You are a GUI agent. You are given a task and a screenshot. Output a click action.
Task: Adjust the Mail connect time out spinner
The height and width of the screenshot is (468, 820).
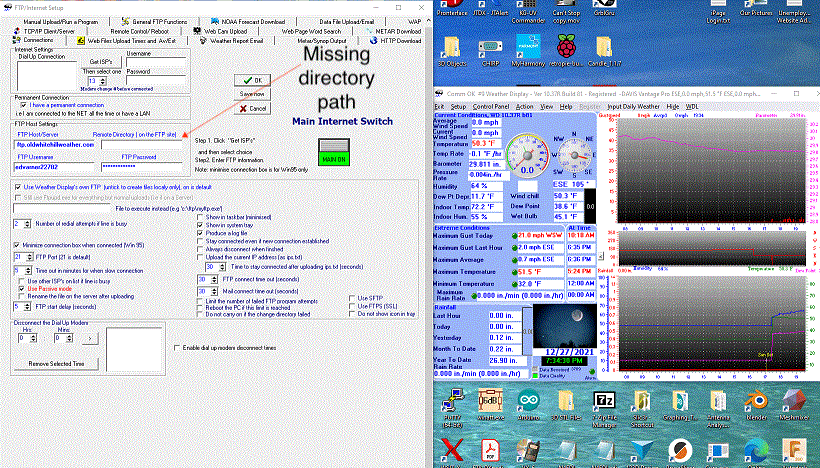pos(214,292)
